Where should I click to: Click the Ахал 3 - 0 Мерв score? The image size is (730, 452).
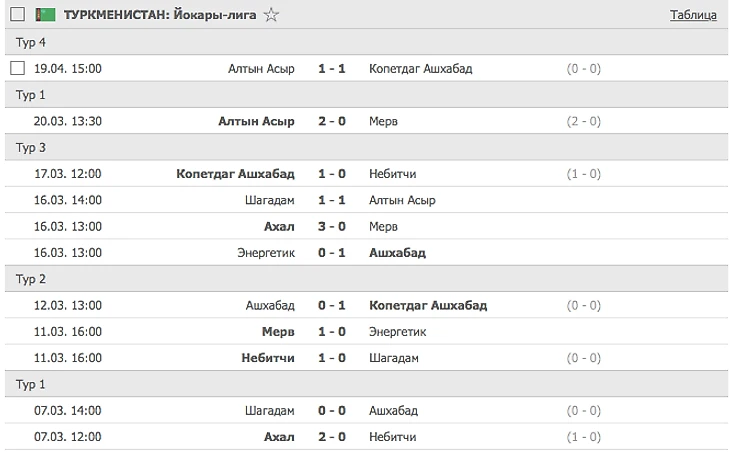point(331,227)
